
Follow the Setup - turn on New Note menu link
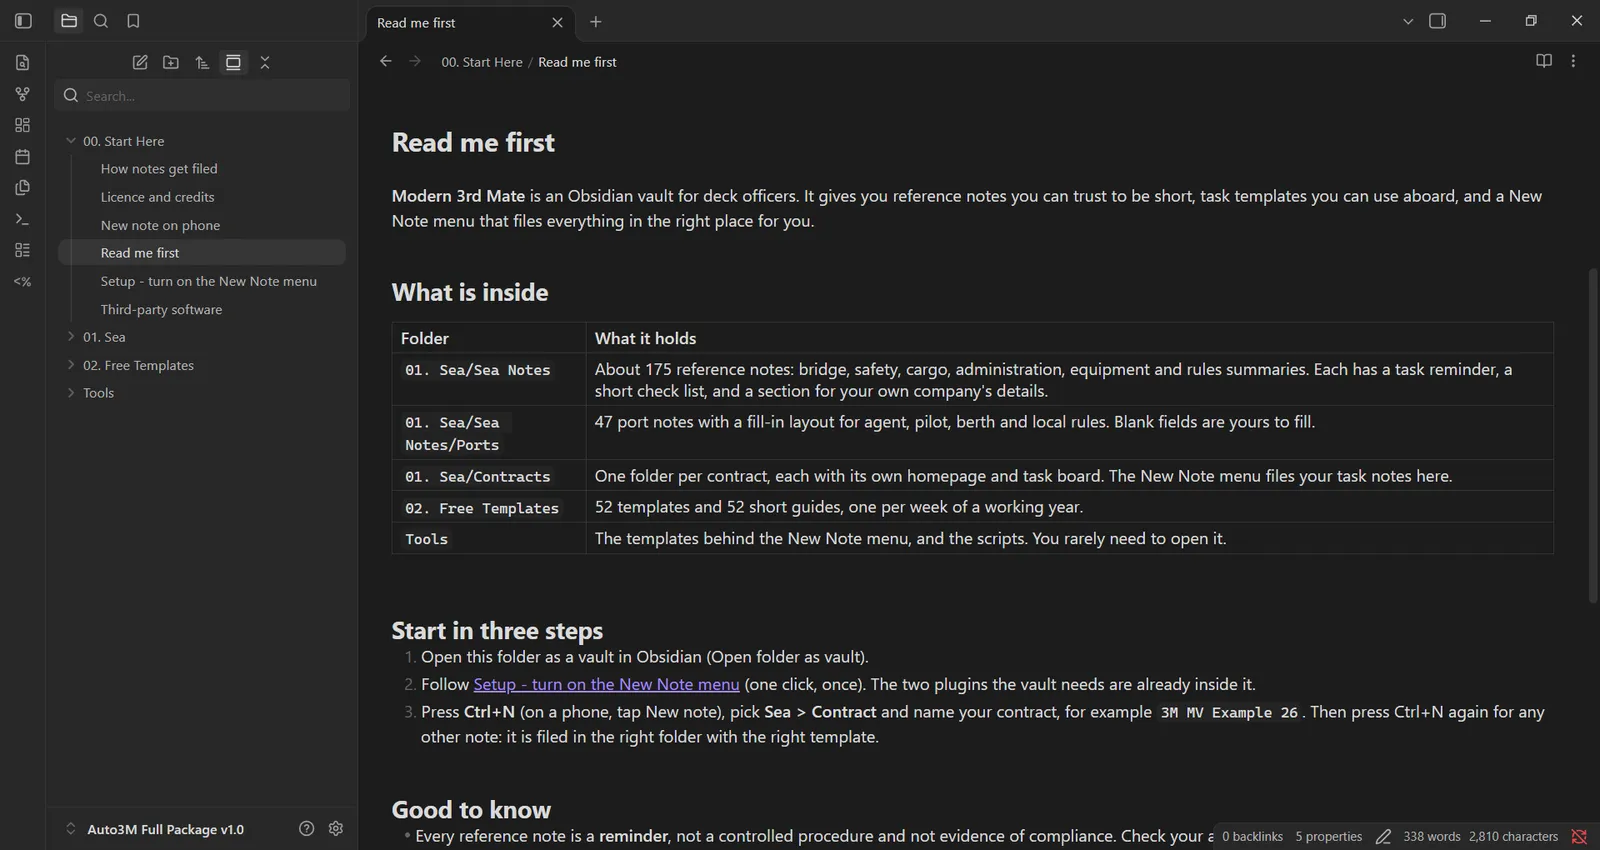click(606, 684)
